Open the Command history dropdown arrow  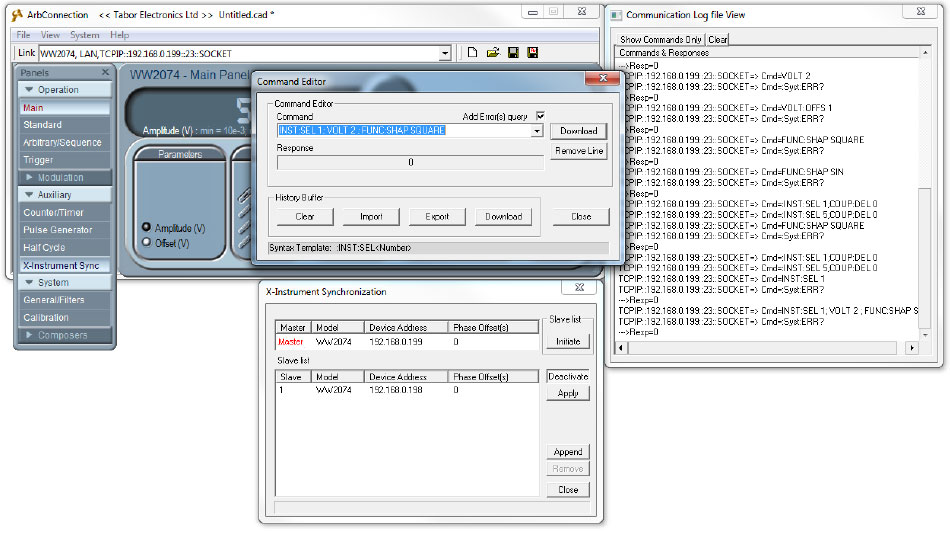pos(537,131)
